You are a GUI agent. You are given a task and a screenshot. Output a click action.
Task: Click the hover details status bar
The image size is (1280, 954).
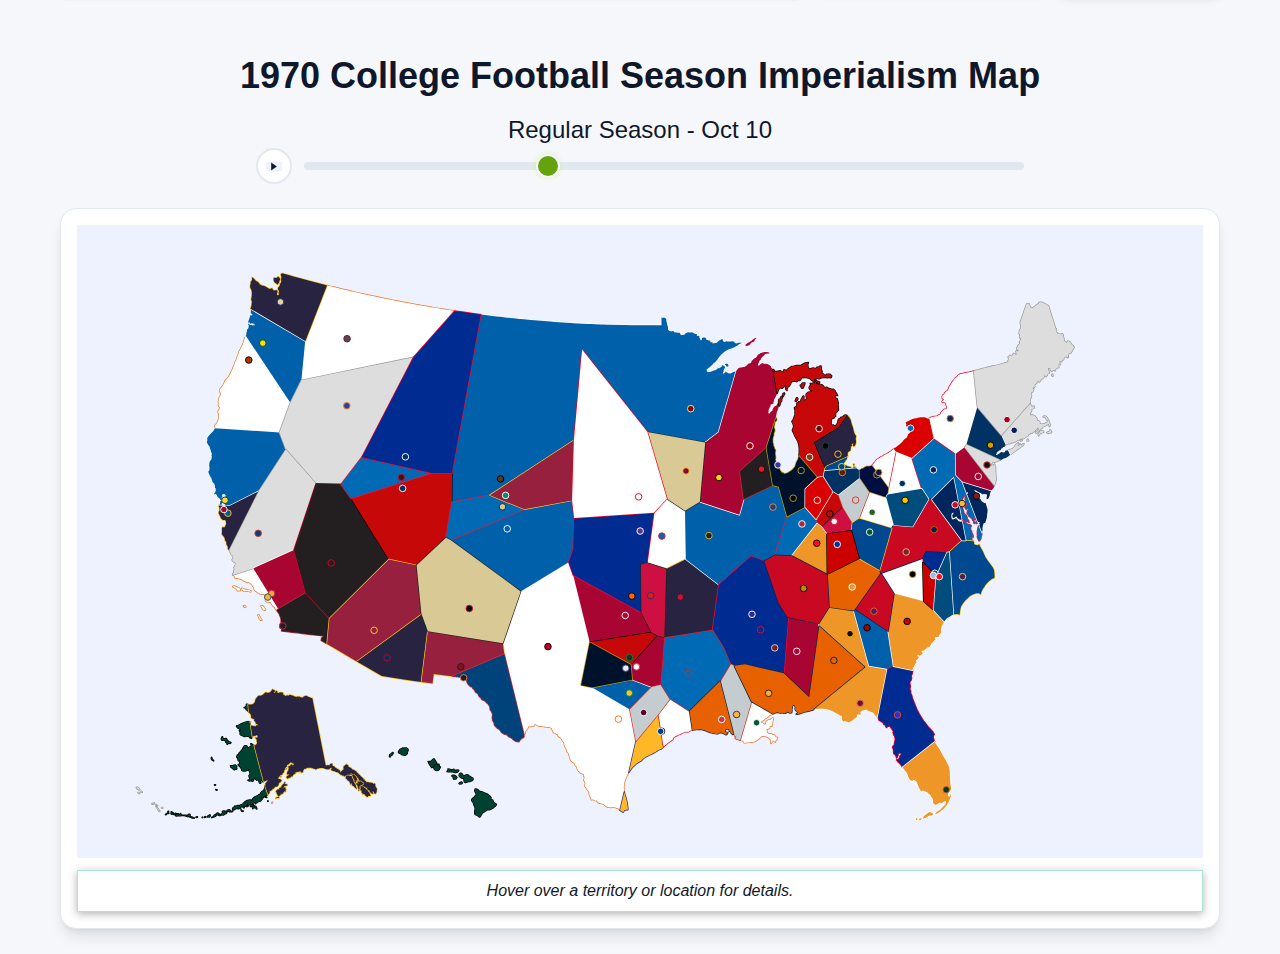[640, 890]
